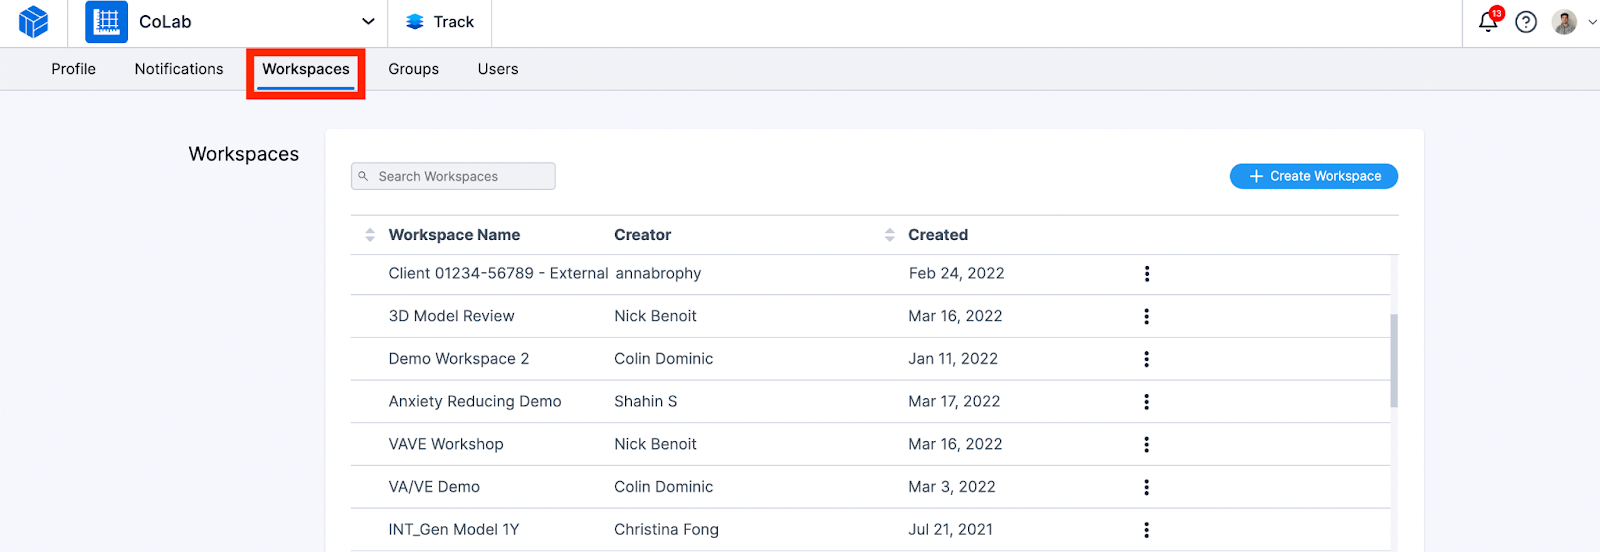Switch to the Groups tab
The image size is (1600, 552).
[x=414, y=69]
